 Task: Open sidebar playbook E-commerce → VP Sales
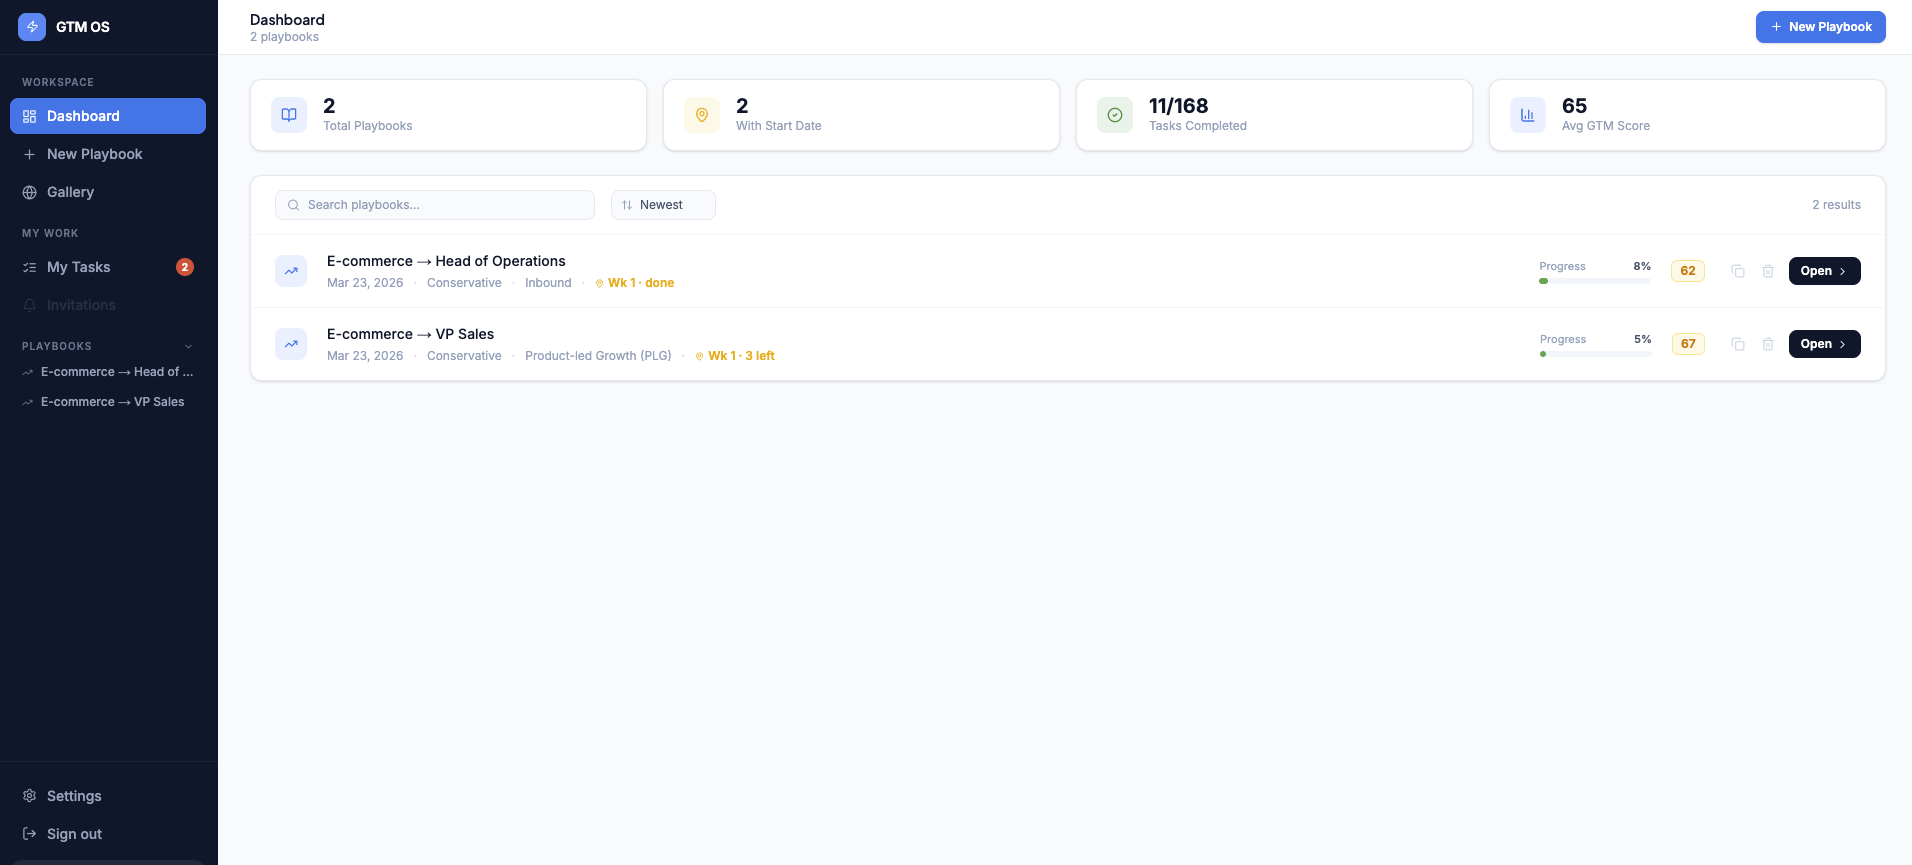(x=108, y=402)
